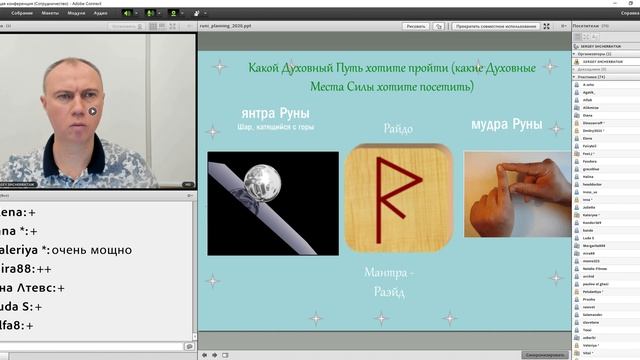Open video pod options menu

(190, 26)
